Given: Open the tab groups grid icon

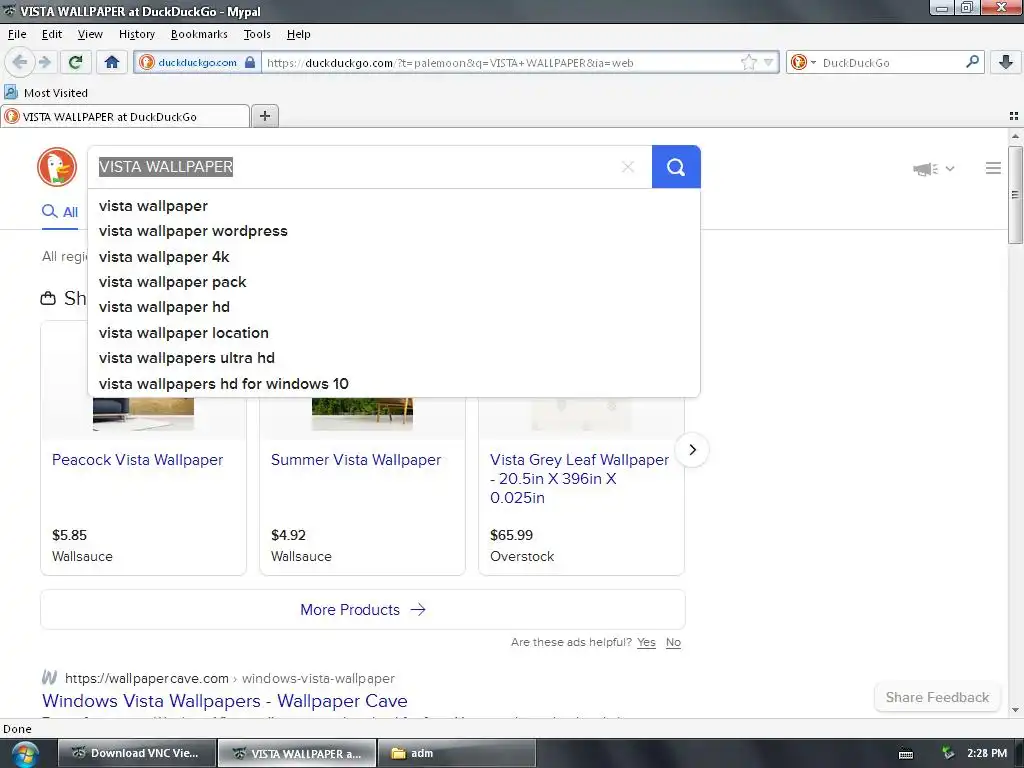Looking at the screenshot, I should 1014,116.
